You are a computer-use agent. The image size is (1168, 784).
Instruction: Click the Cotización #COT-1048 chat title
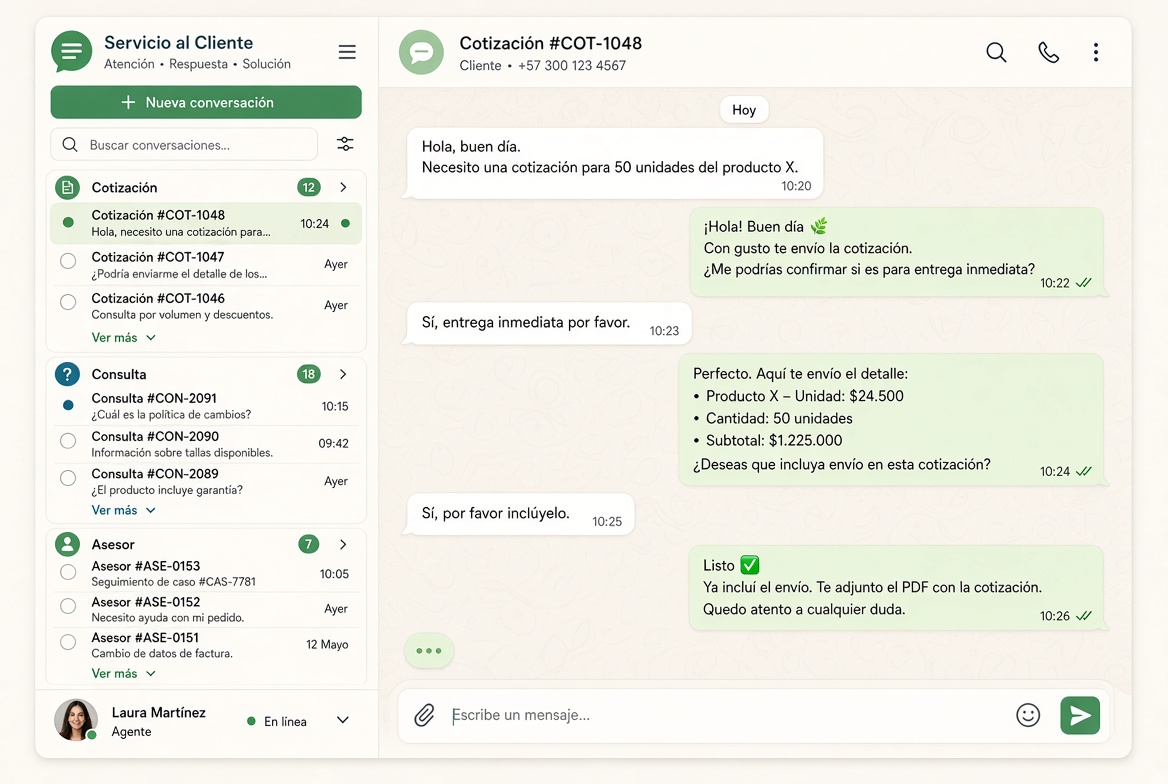(x=550, y=43)
